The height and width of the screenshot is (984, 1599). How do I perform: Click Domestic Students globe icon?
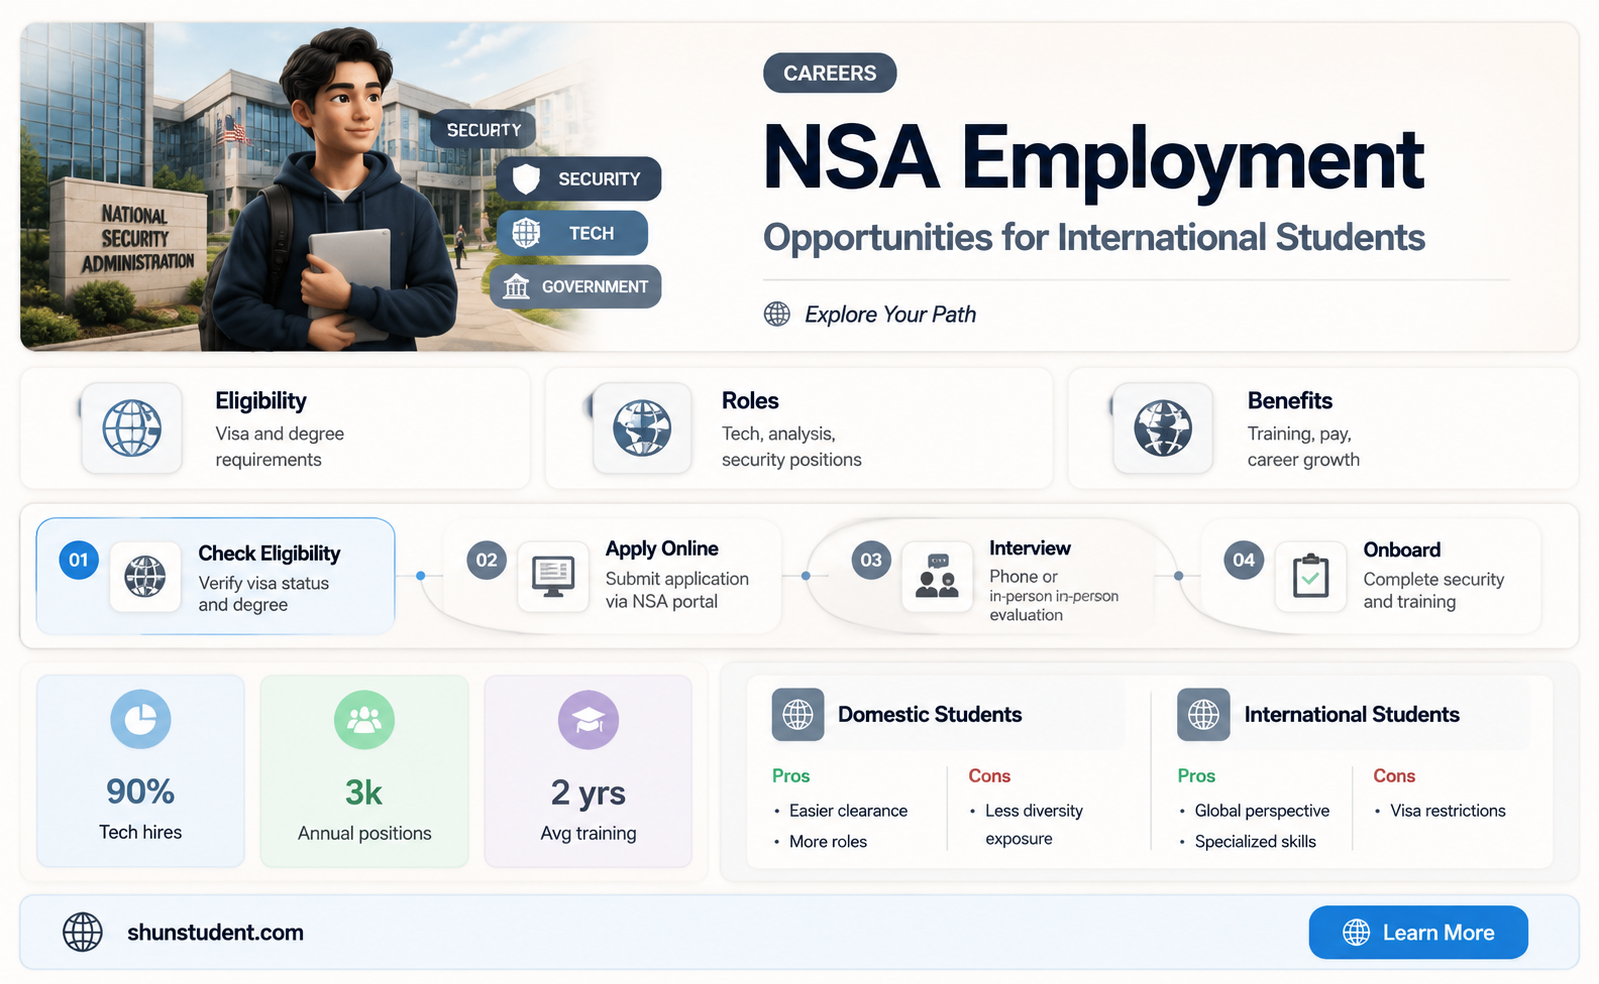798,714
